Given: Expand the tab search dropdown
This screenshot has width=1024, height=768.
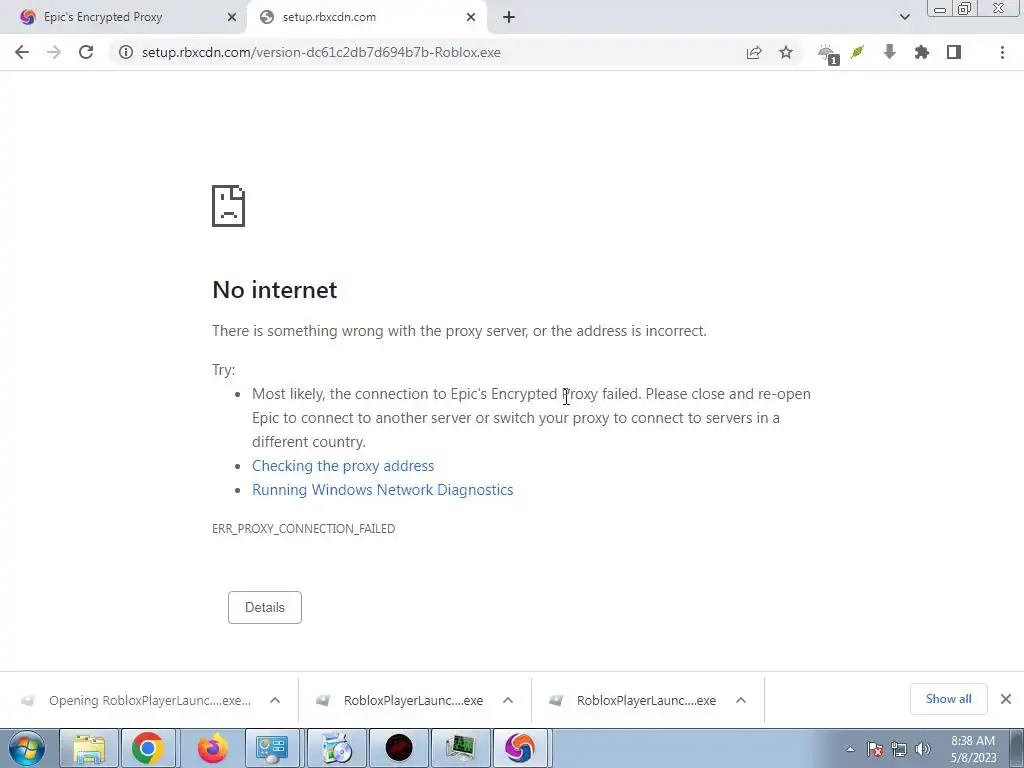Looking at the screenshot, I should click(x=904, y=18).
